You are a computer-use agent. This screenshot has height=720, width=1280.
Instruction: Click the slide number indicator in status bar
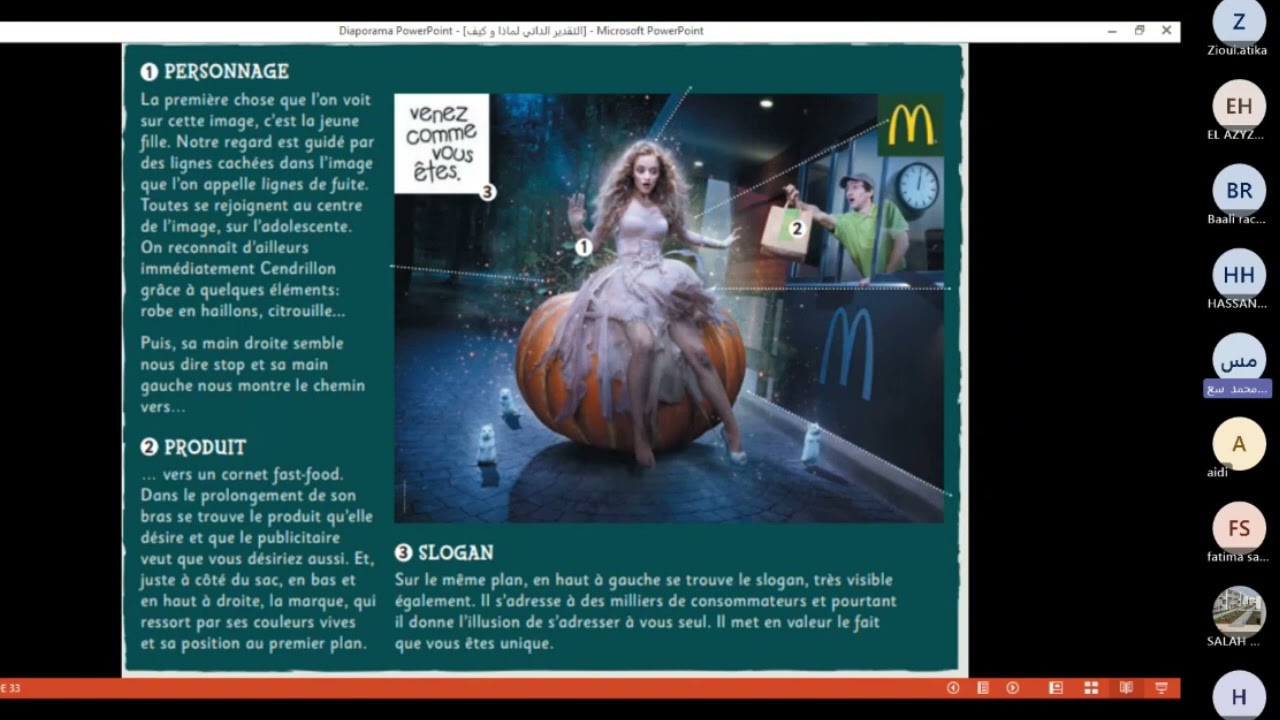(10, 688)
